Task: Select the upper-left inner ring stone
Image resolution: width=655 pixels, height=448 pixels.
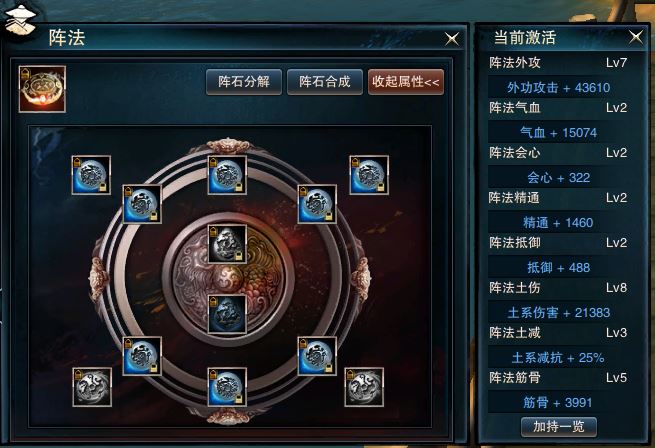Action: (x=142, y=204)
